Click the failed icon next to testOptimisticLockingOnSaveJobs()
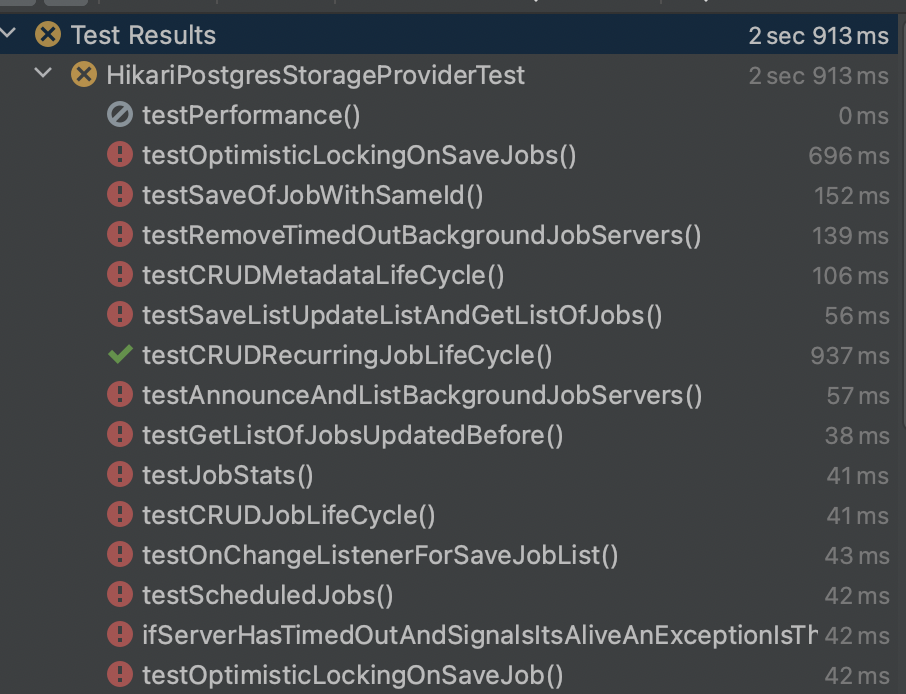 (120, 156)
